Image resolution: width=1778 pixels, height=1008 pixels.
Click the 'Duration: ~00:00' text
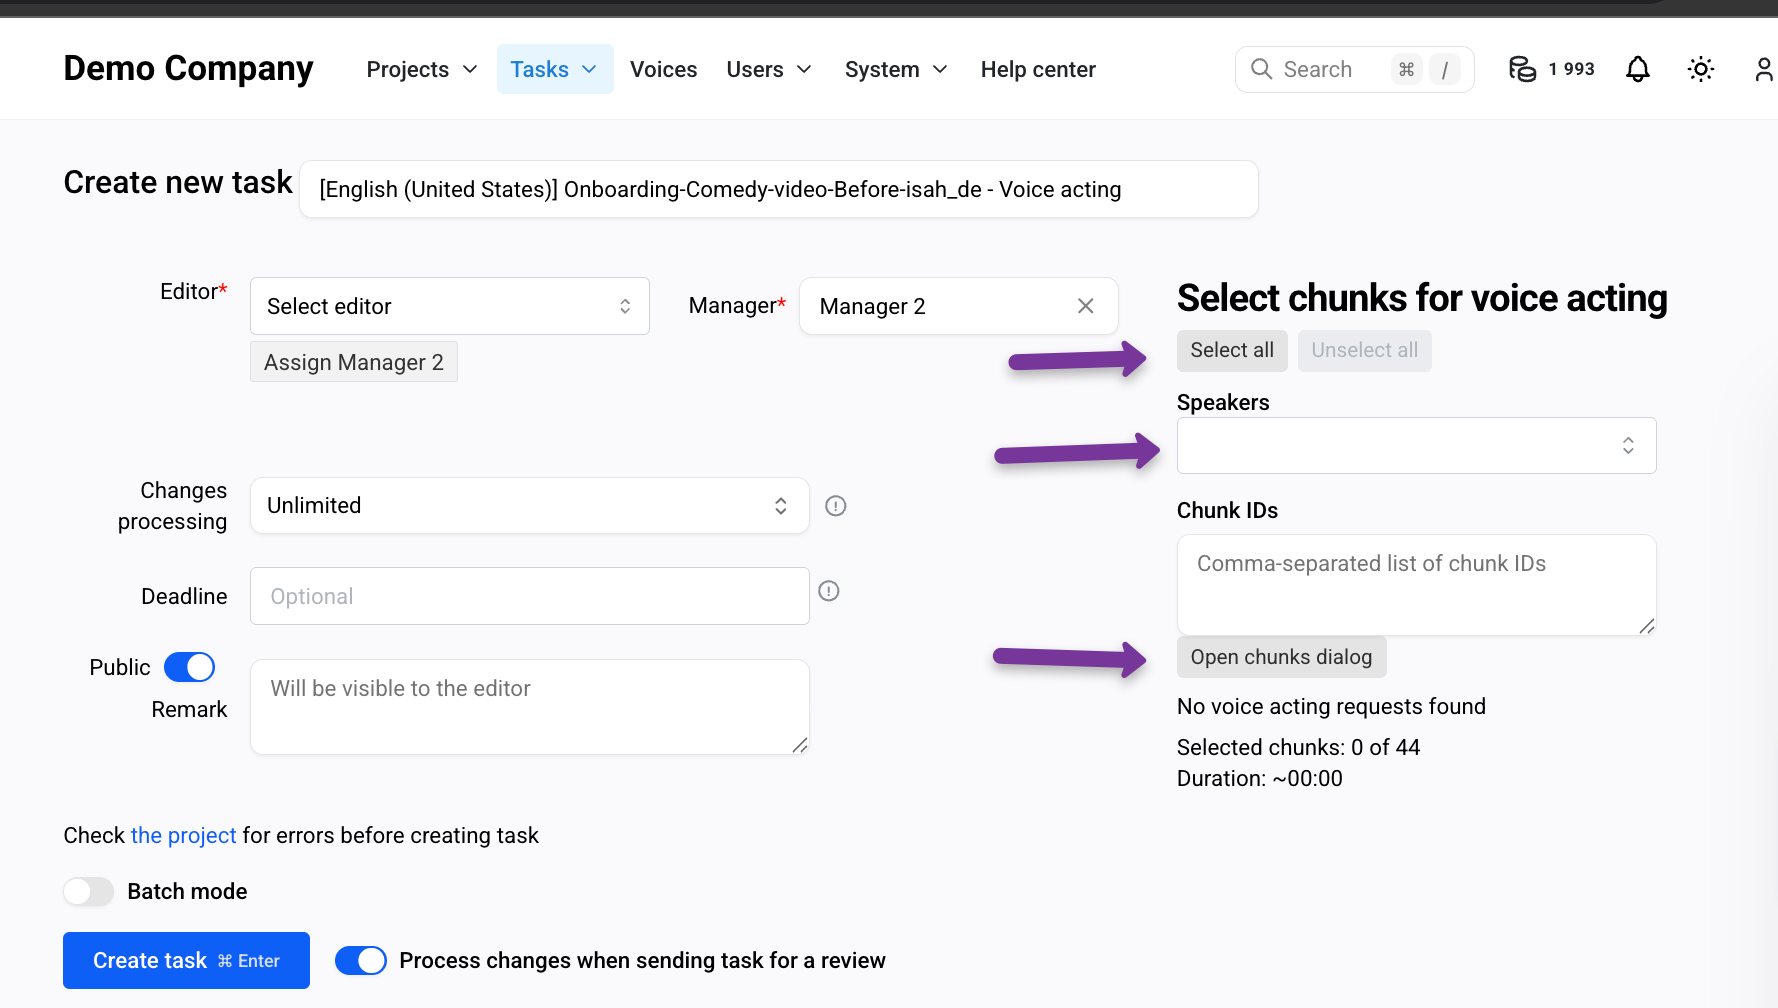pyautogui.click(x=1259, y=778)
